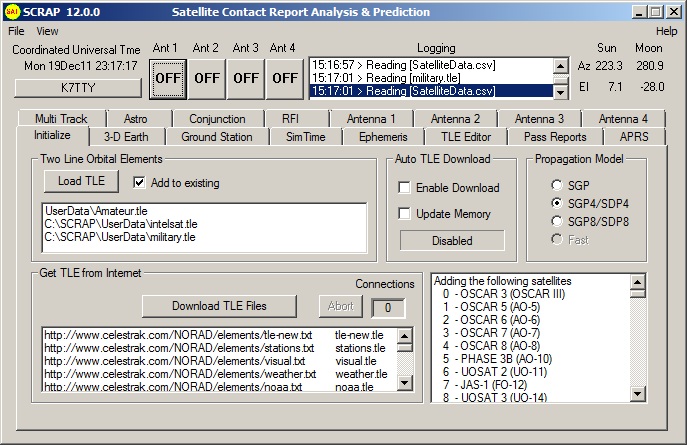The height and width of the screenshot is (445, 687).
Task: Switch to the APRS tab
Action: 634,137
